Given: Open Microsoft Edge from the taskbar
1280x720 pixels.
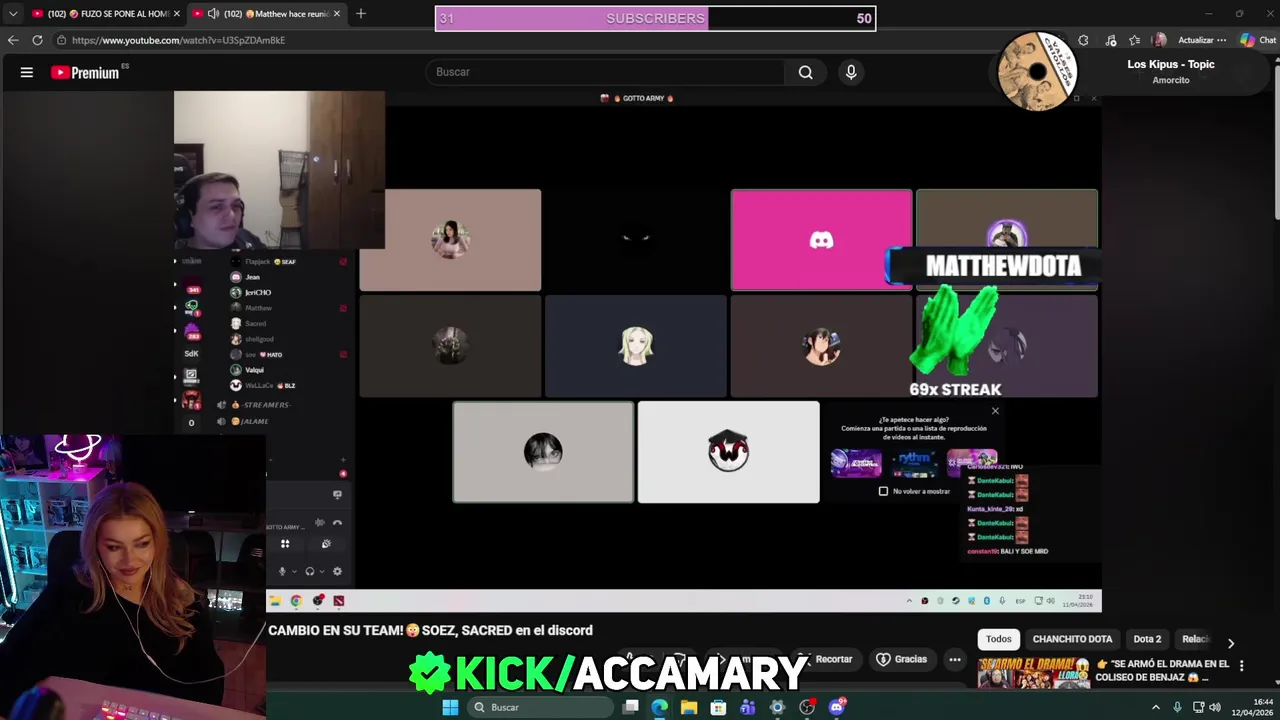Looking at the screenshot, I should 660,707.
